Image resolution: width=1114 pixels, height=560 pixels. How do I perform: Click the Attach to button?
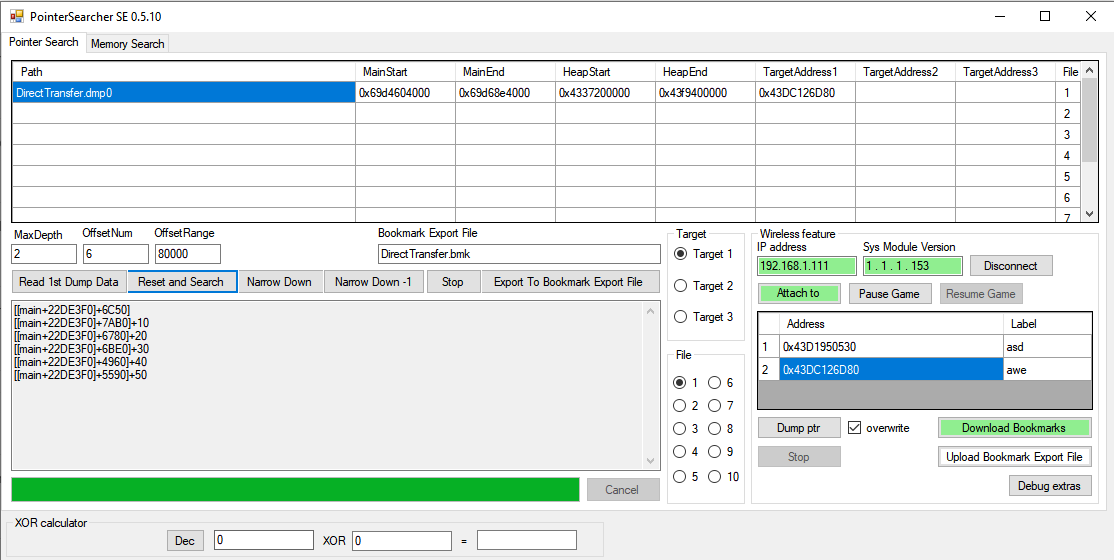point(799,294)
